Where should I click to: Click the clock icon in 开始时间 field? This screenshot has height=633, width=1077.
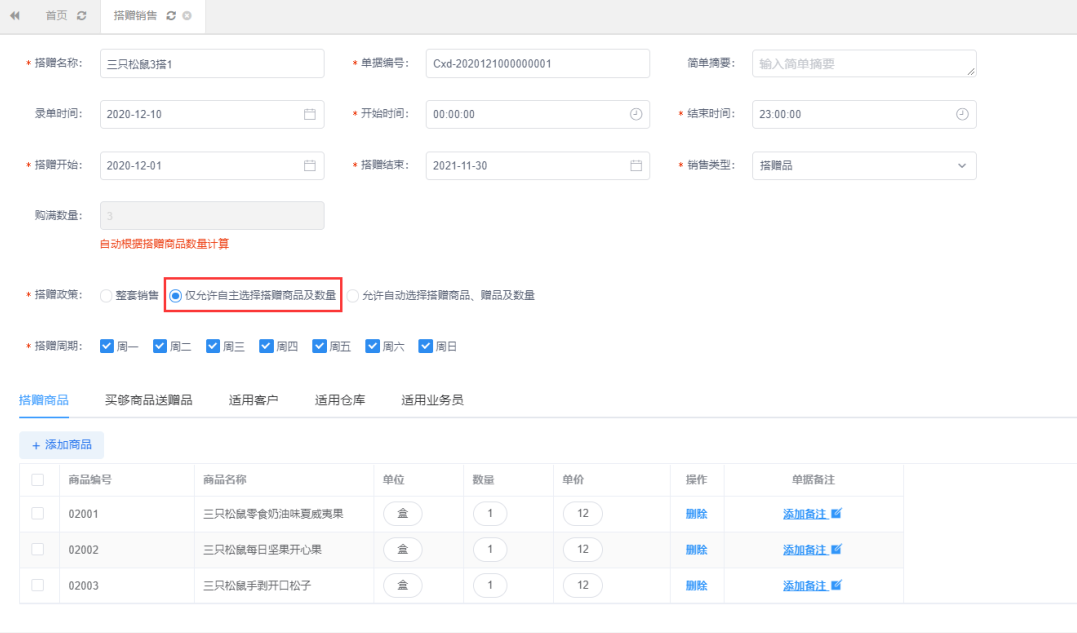click(636, 114)
